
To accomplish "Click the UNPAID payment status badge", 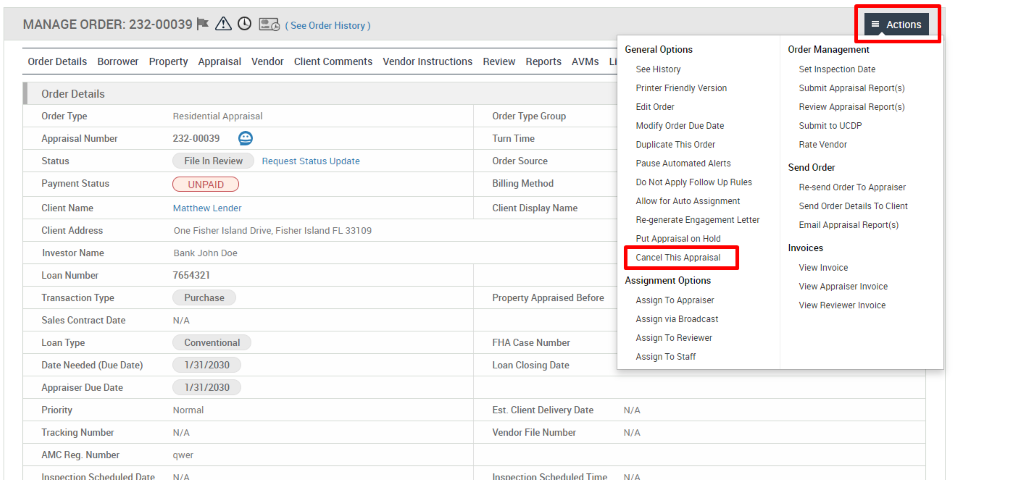I will pos(206,184).
